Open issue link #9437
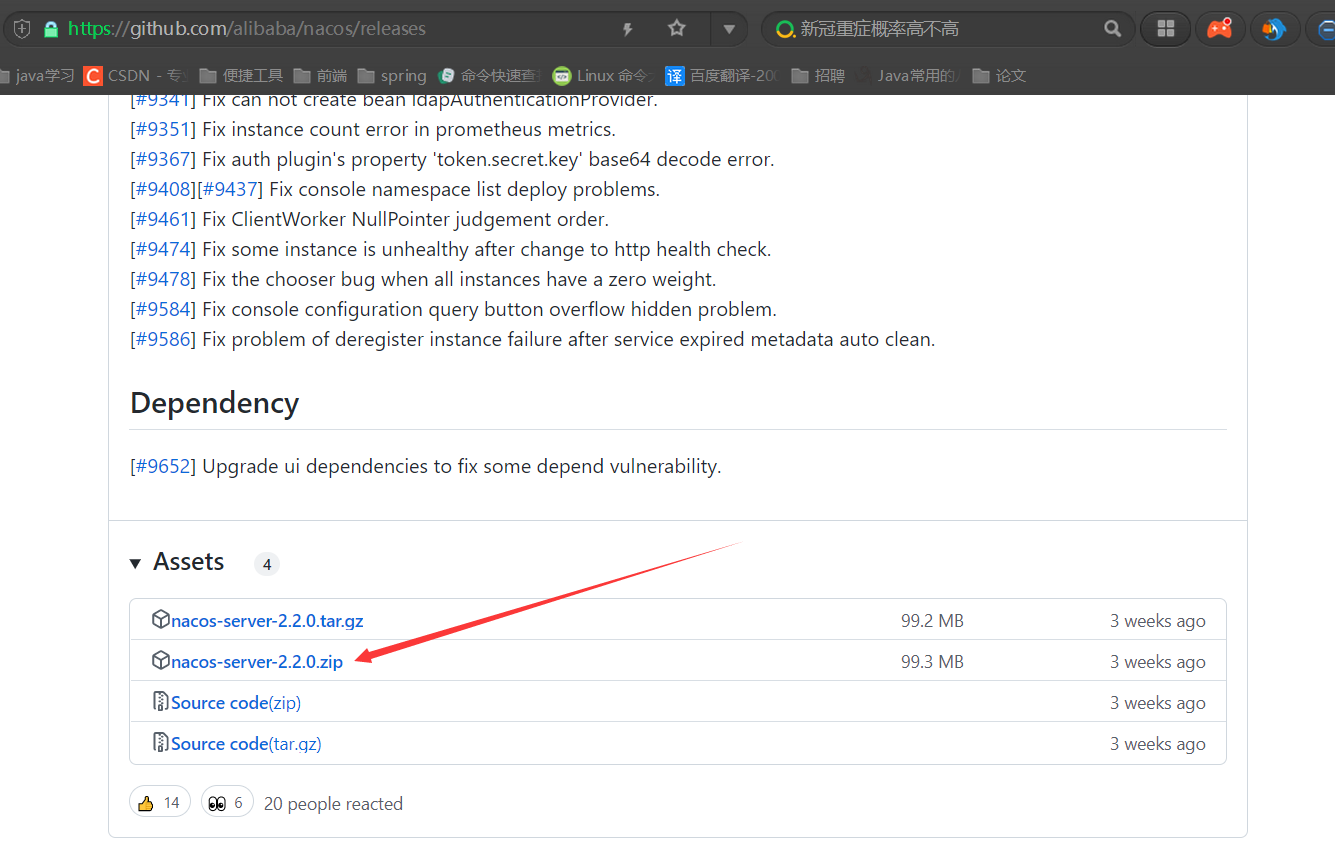Viewport: 1335px width, 856px height. (230, 189)
